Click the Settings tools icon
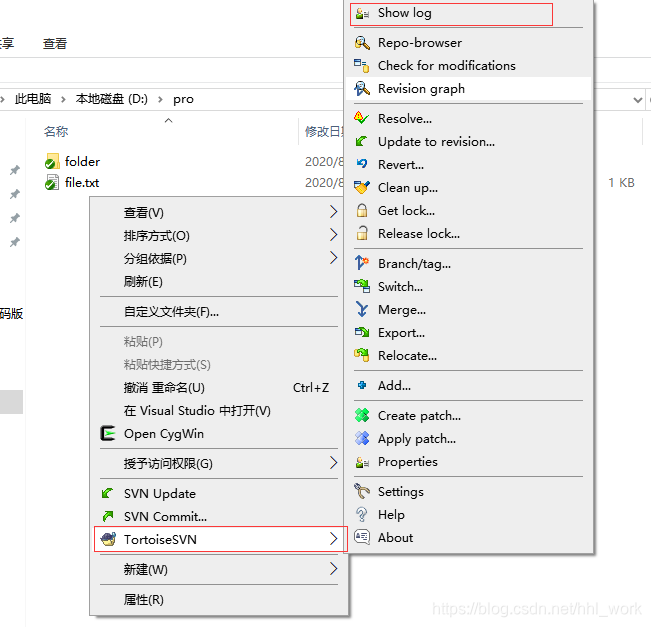The height and width of the screenshot is (627, 651). [362, 491]
